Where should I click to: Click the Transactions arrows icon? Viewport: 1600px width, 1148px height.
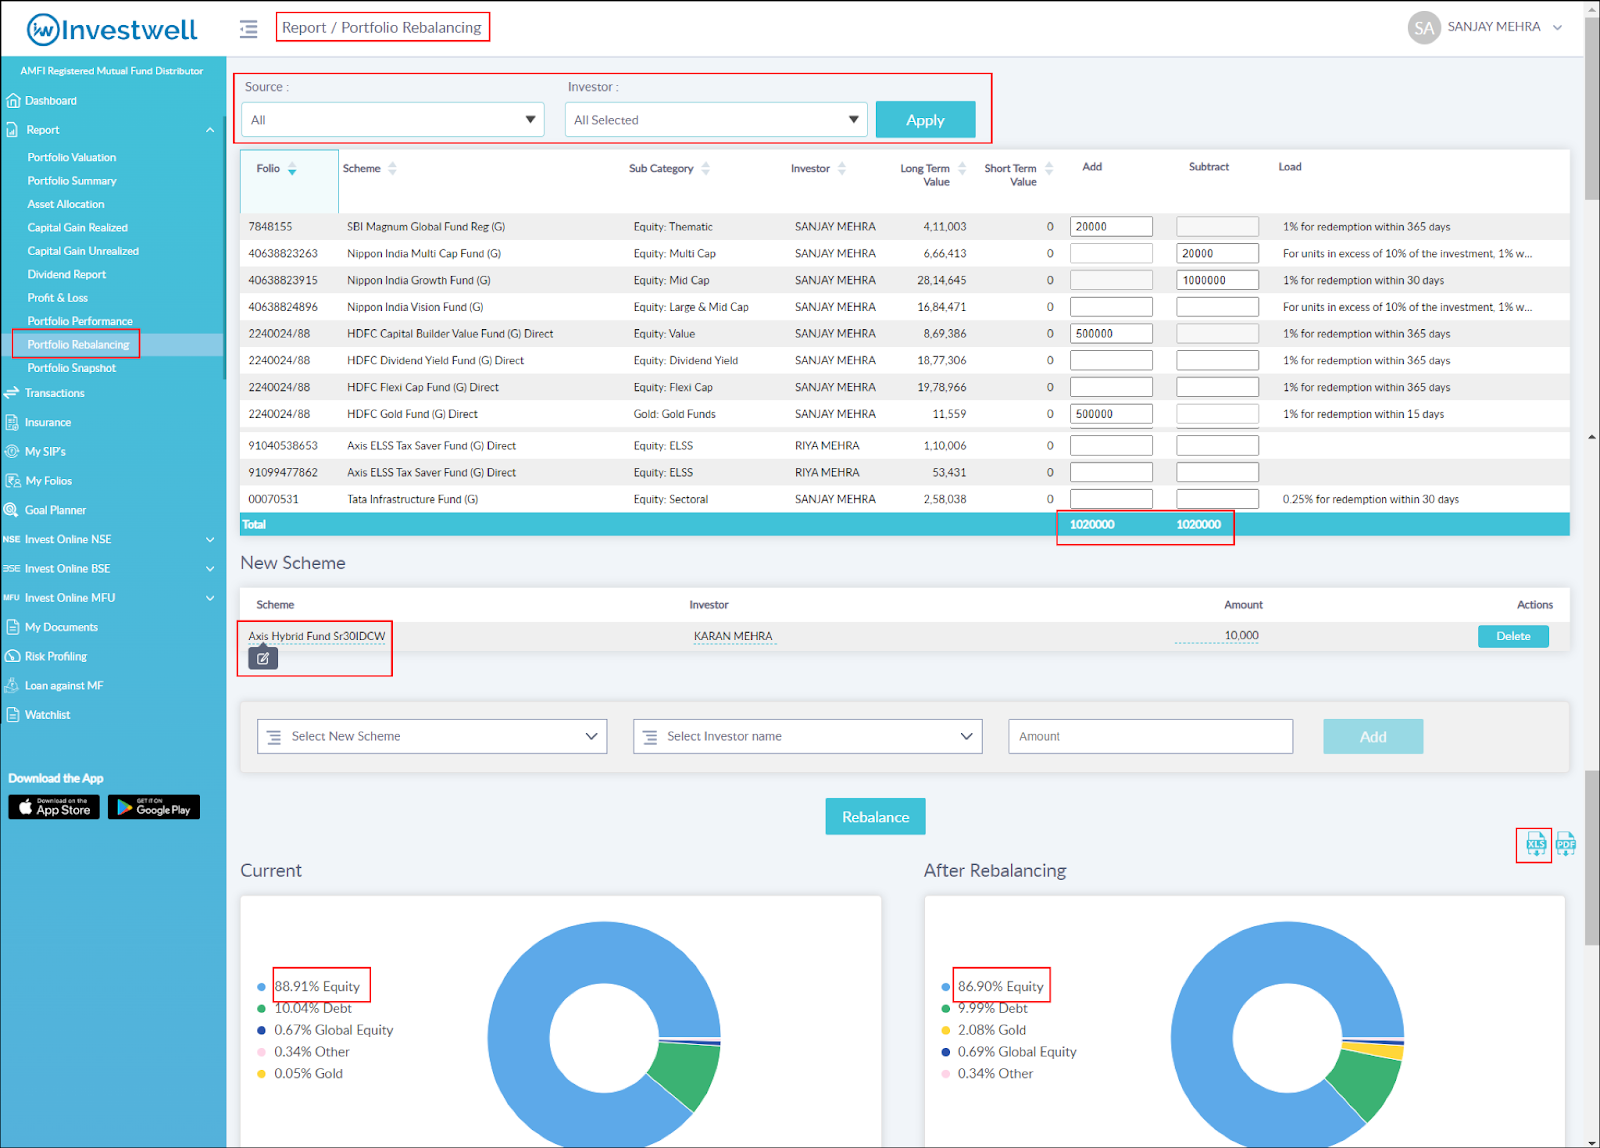point(12,393)
